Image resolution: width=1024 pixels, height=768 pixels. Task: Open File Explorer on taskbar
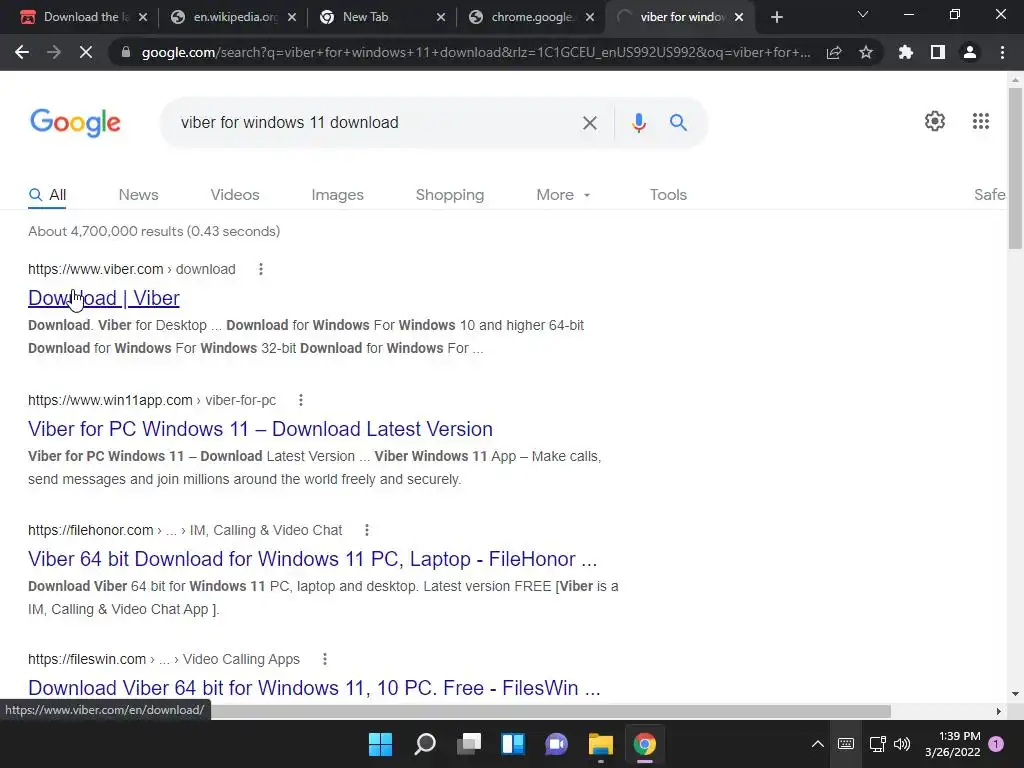(x=601, y=744)
